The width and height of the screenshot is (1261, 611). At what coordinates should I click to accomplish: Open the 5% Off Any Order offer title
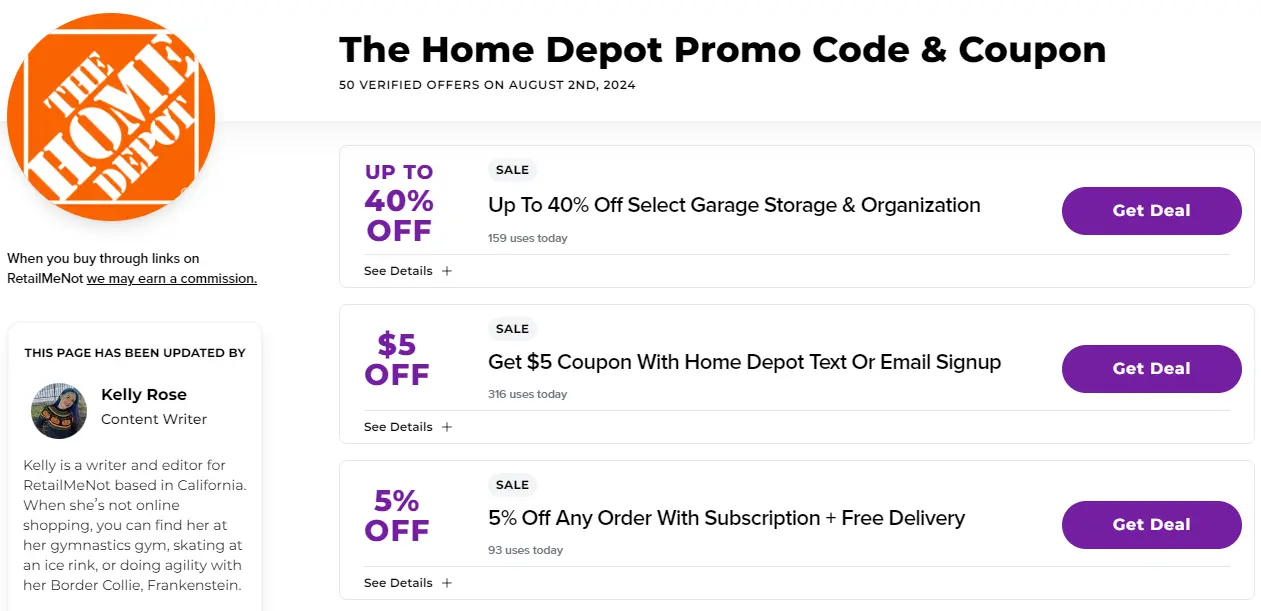[726, 518]
